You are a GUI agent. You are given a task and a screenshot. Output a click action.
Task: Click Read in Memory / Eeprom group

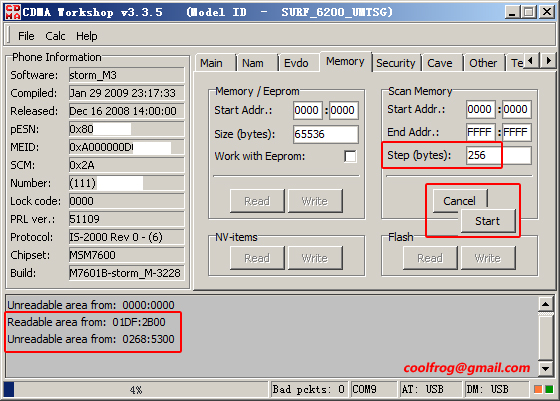coord(257,201)
